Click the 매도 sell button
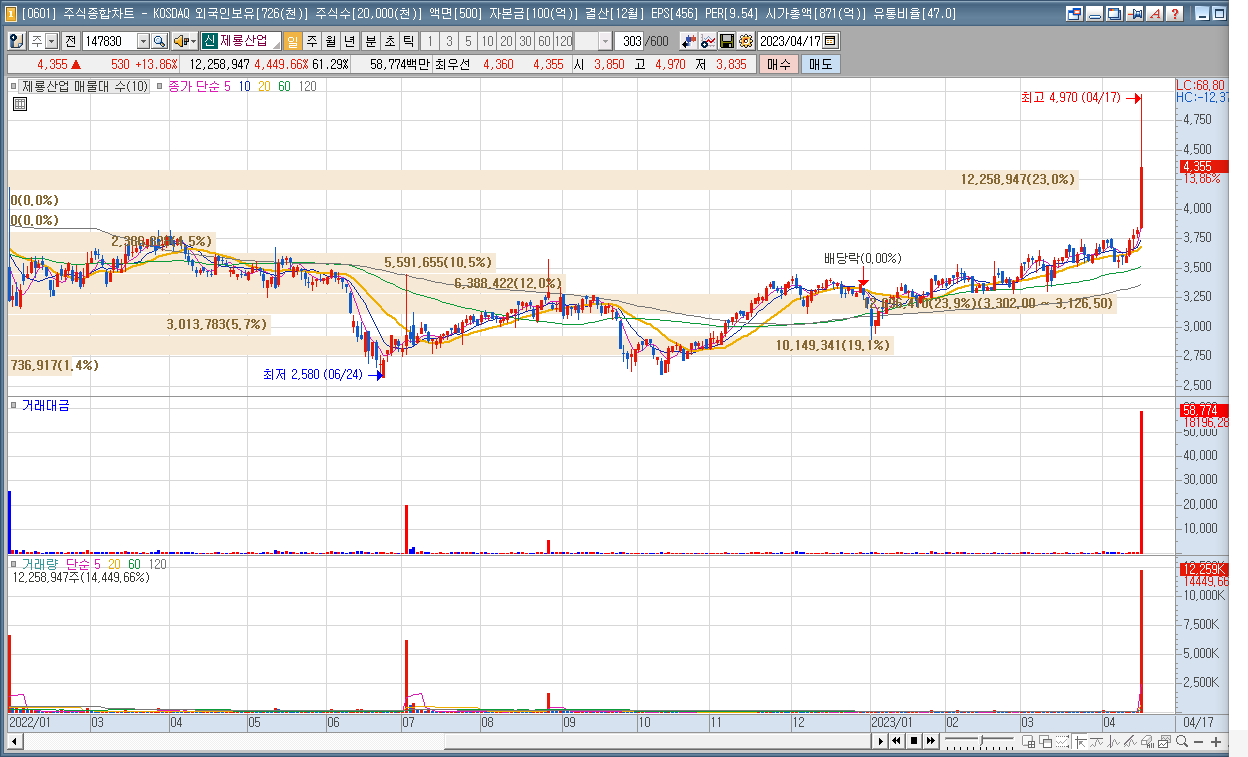Image resolution: width=1248 pixels, height=757 pixels. 820,64
